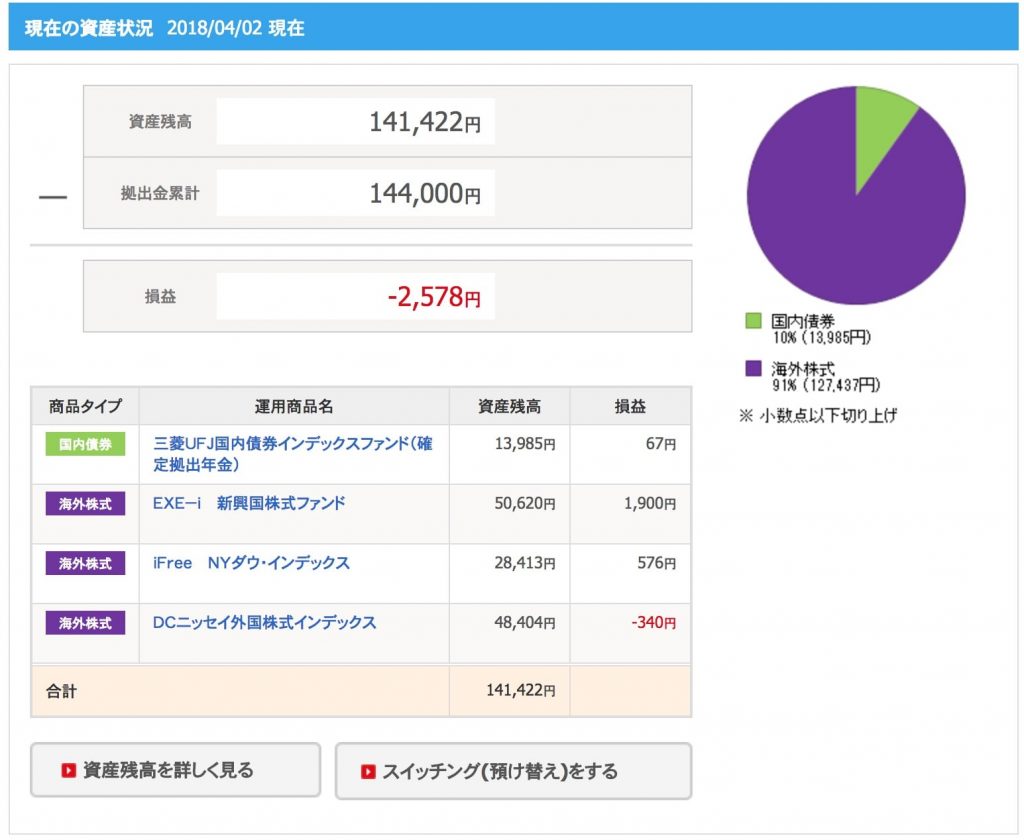This screenshot has width=1024, height=840.
Task: Click the 商品タイプ column header
Action: click(x=85, y=406)
